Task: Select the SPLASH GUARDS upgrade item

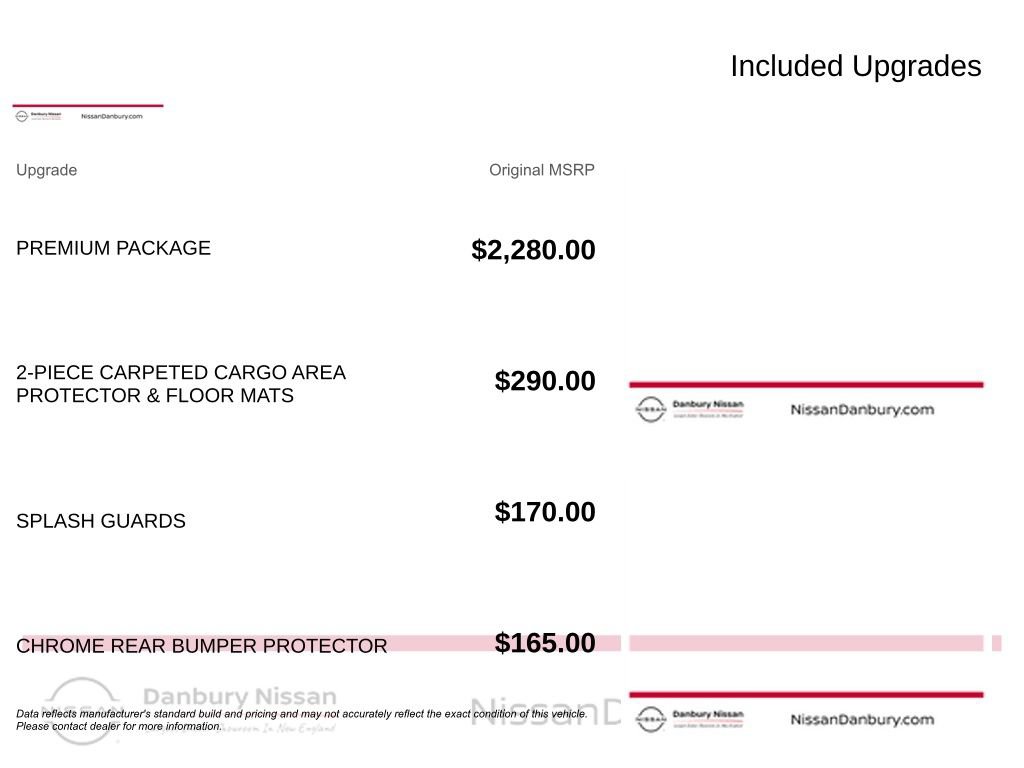Action: [101, 521]
